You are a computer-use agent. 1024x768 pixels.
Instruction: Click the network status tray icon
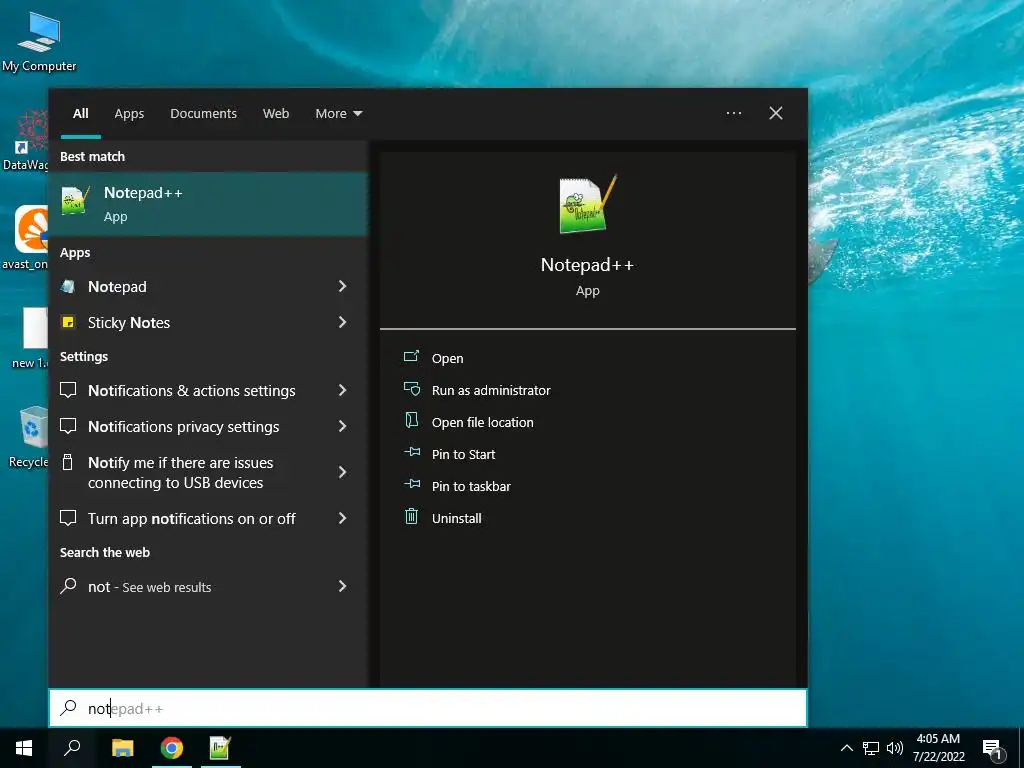(x=871, y=748)
